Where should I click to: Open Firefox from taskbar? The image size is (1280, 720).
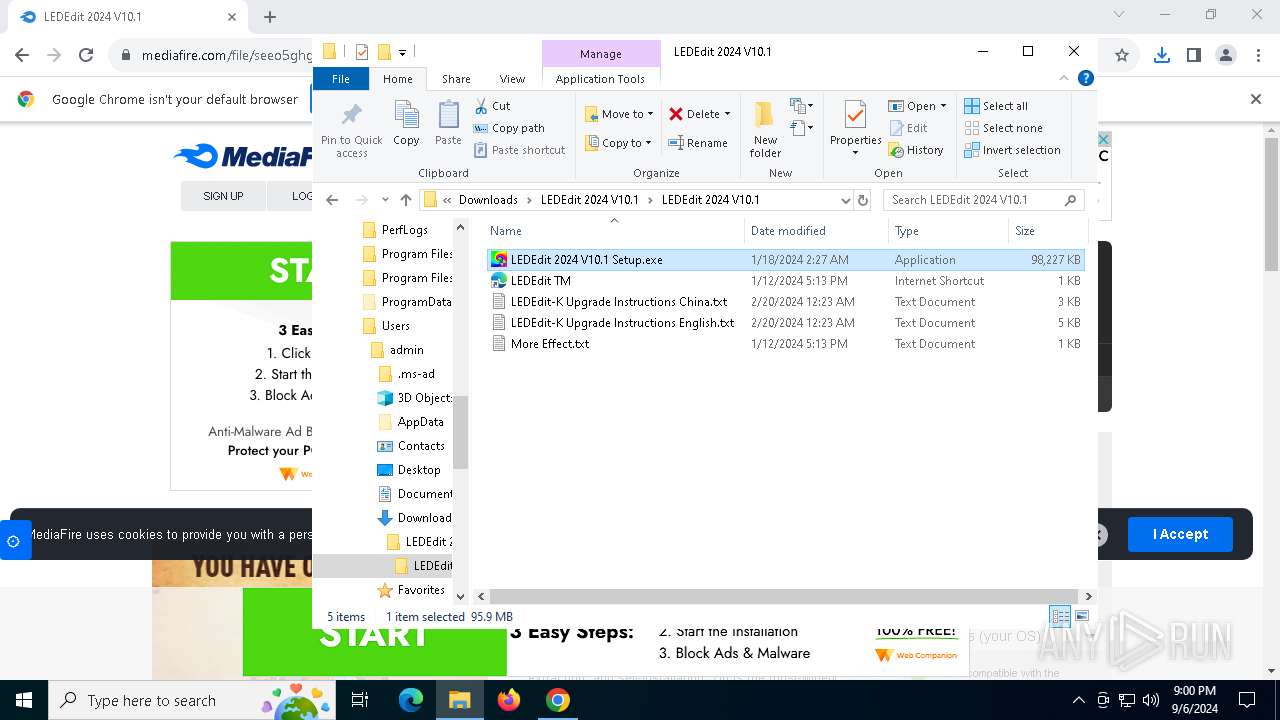tap(509, 700)
